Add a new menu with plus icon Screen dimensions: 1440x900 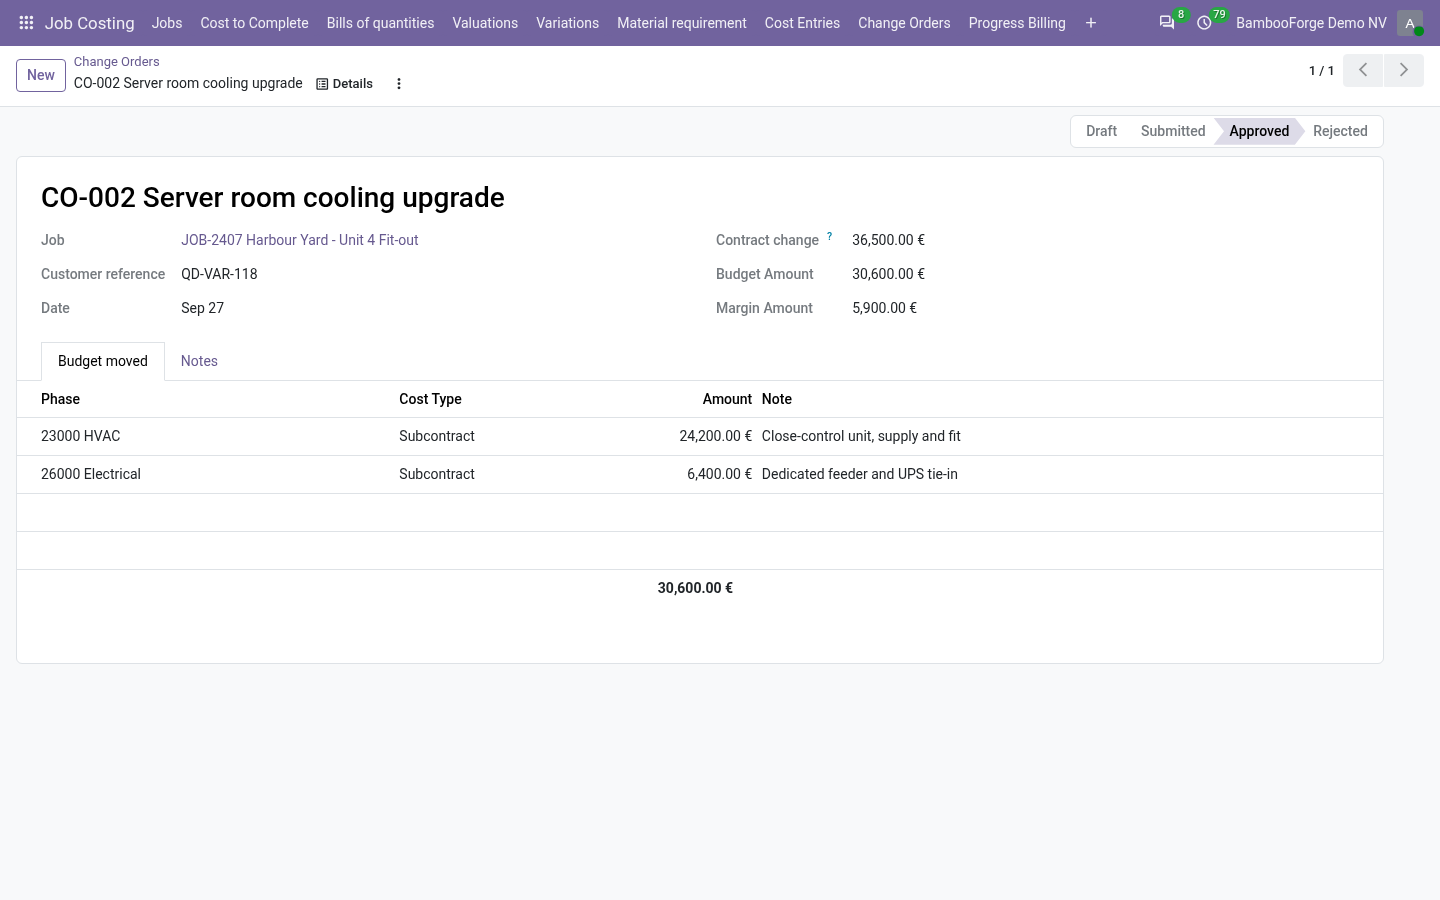1091,23
